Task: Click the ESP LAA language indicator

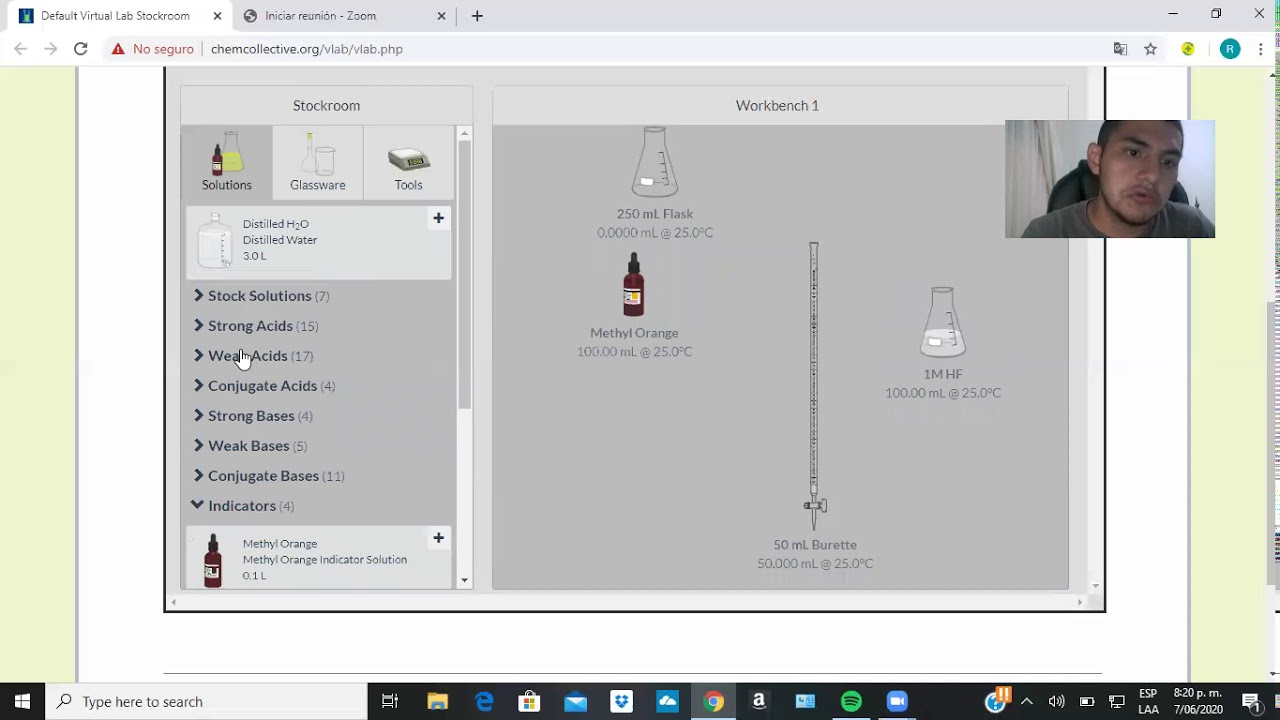Action: [1148, 701]
